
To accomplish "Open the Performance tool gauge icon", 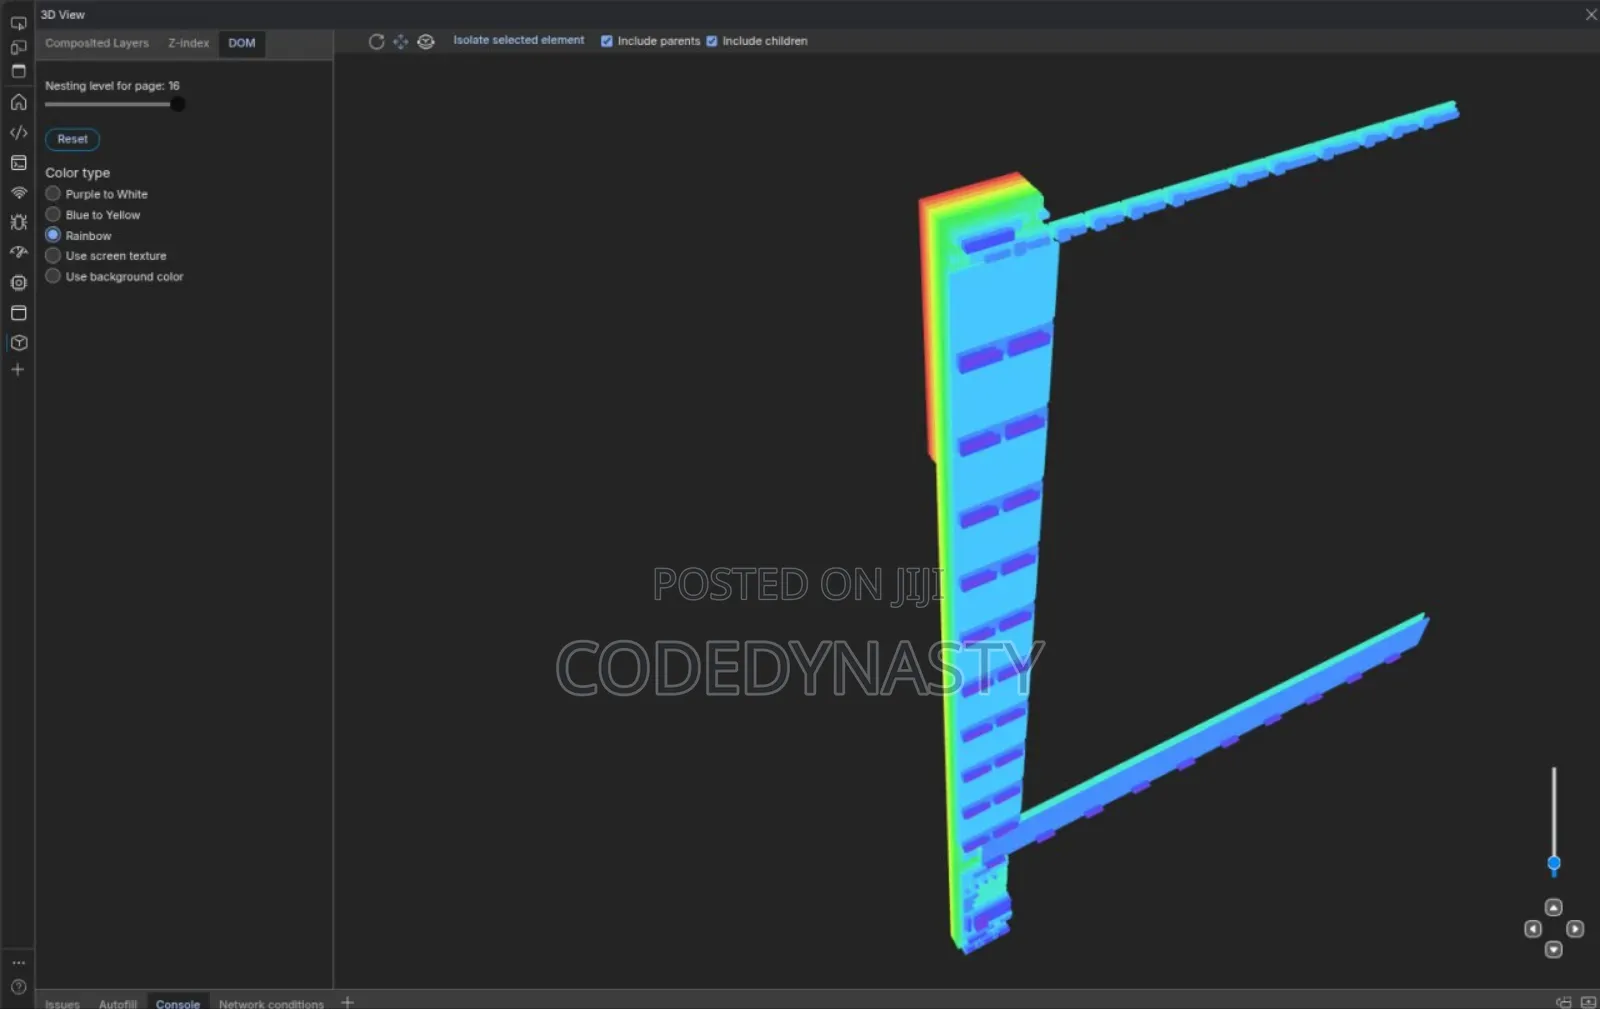I will click(18, 252).
